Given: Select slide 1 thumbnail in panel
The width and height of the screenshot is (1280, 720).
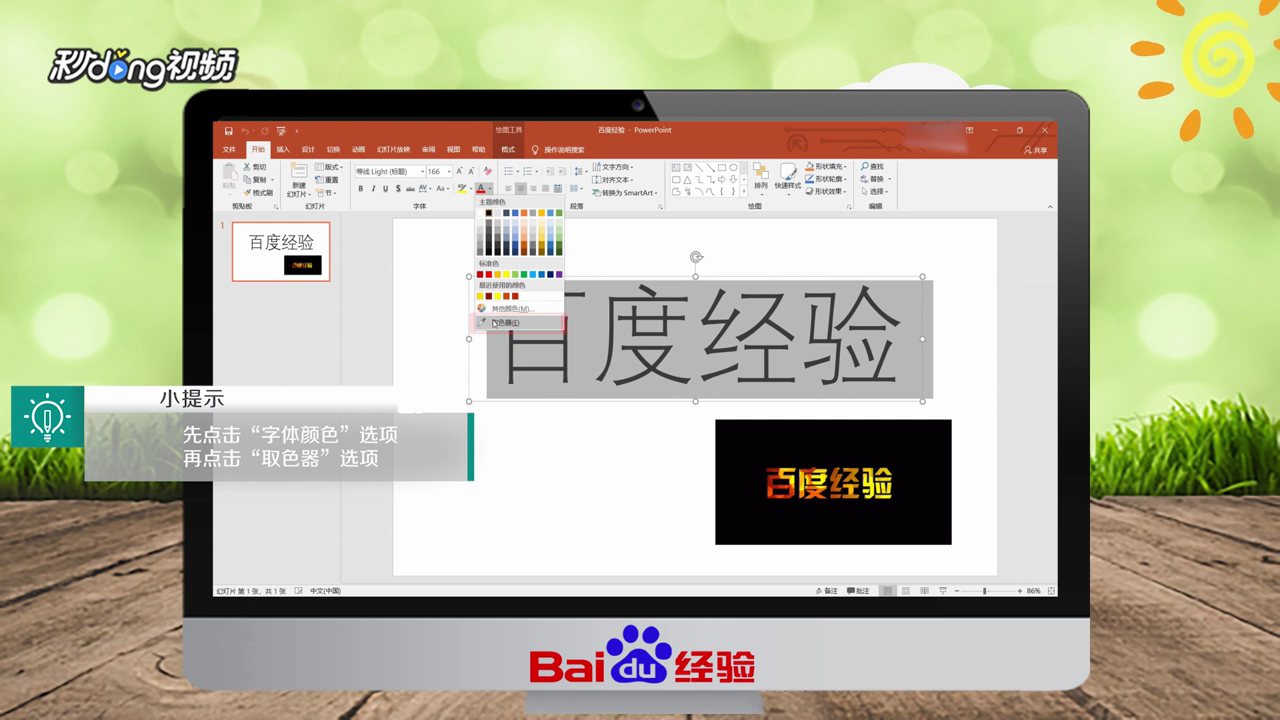Looking at the screenshot, I should [281, 251].
